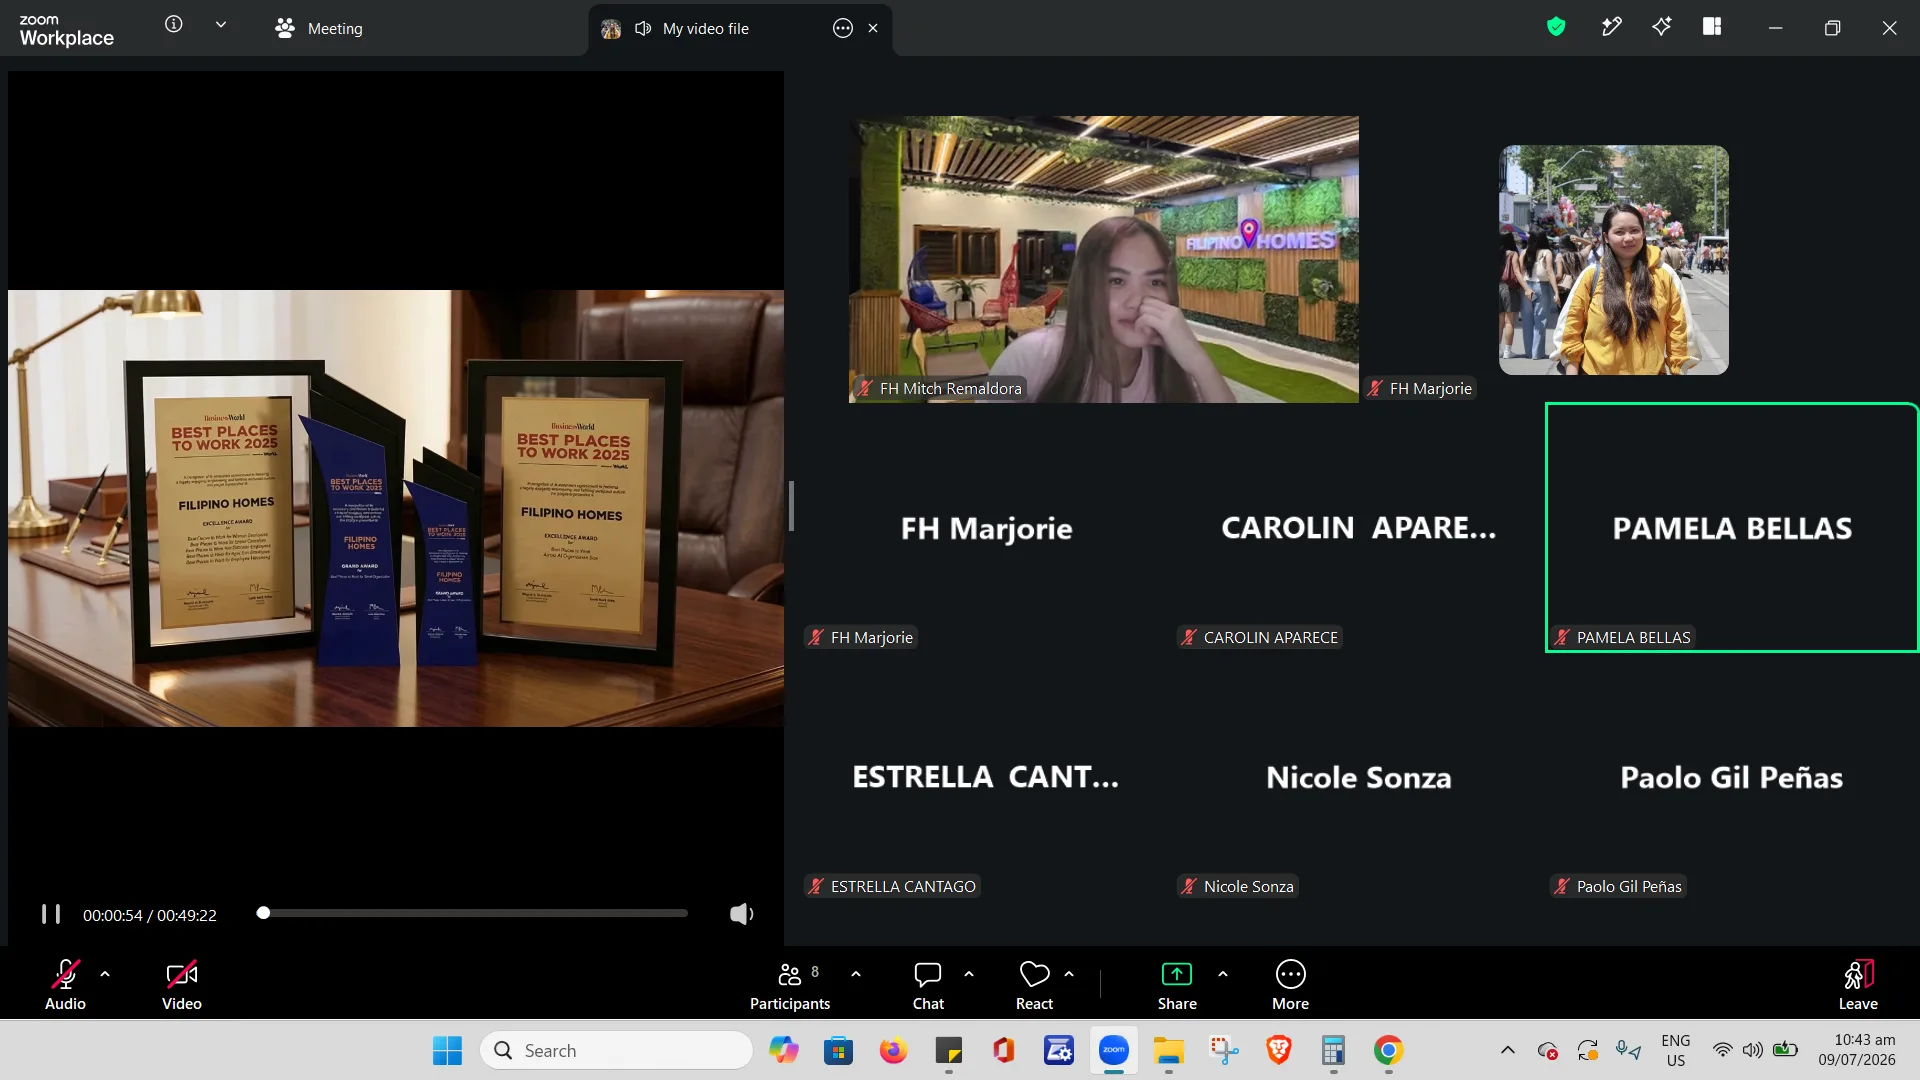Open the Zoom app taskbar icon
This screenshot has height=1080, width=1920.
(1114, 1050)
